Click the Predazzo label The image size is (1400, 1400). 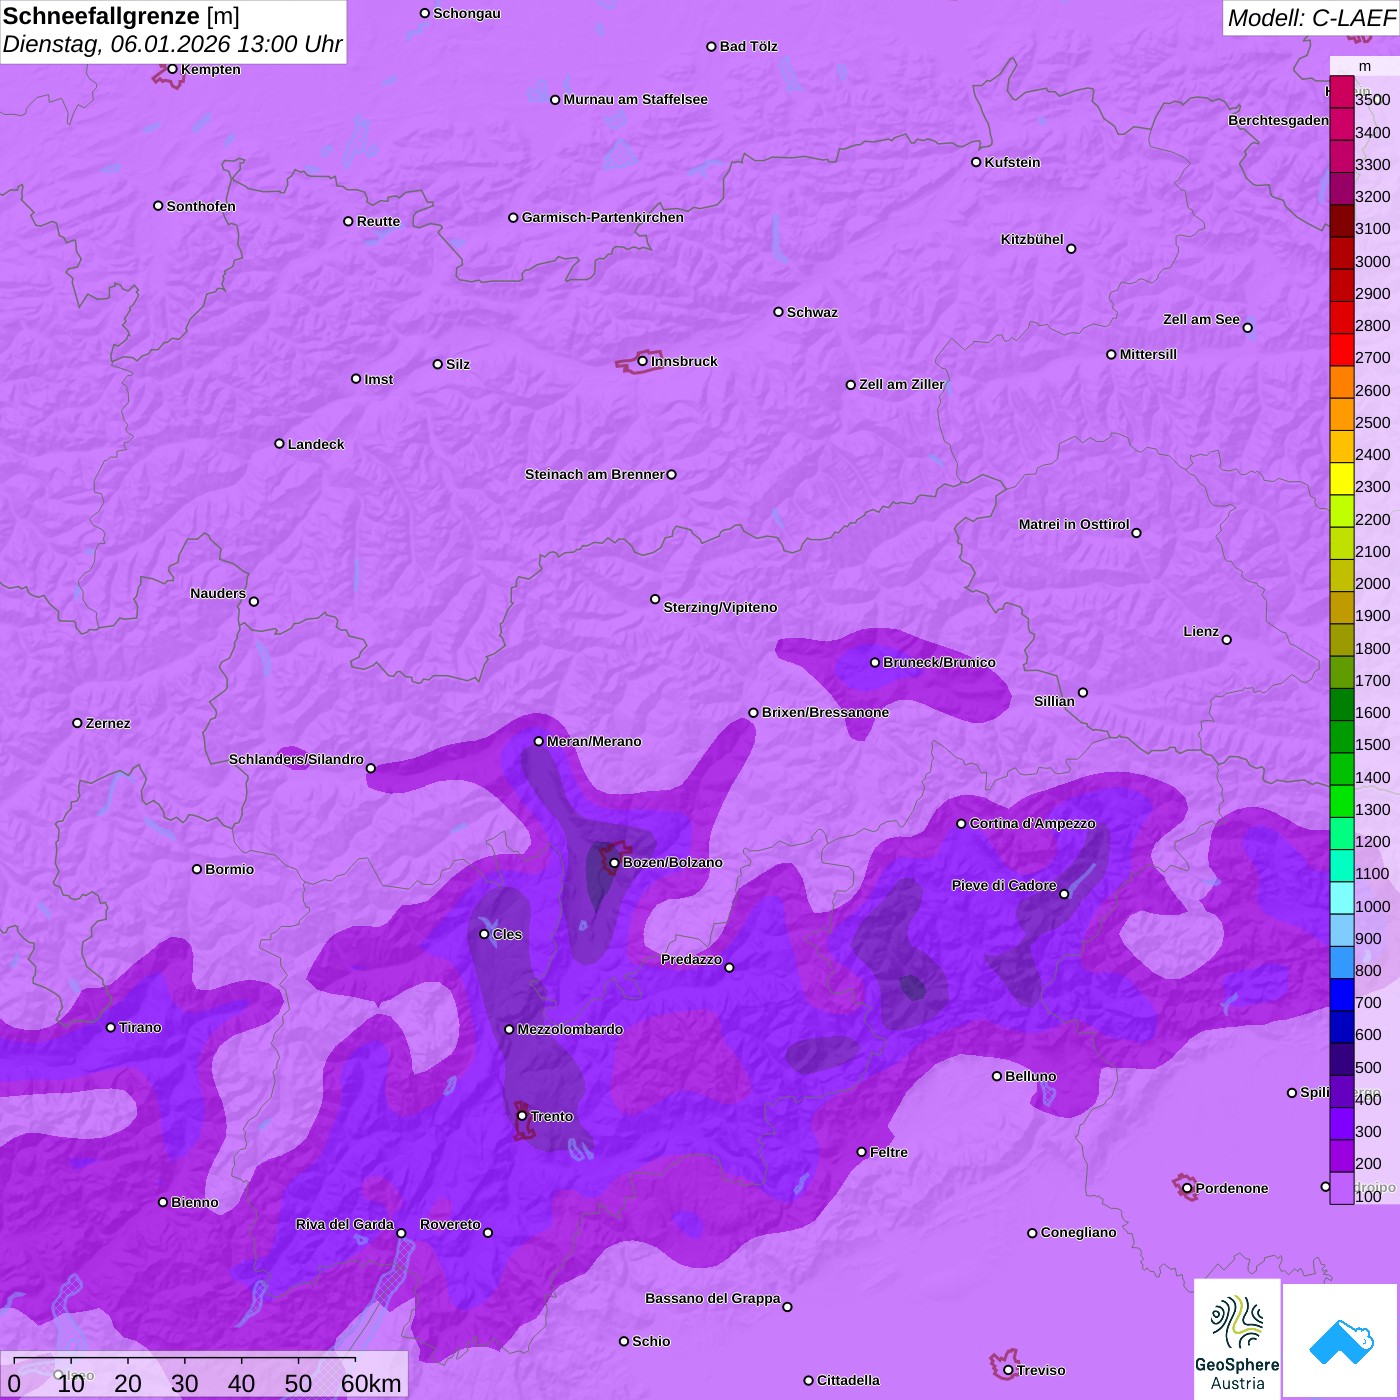(x=691, y=959)
